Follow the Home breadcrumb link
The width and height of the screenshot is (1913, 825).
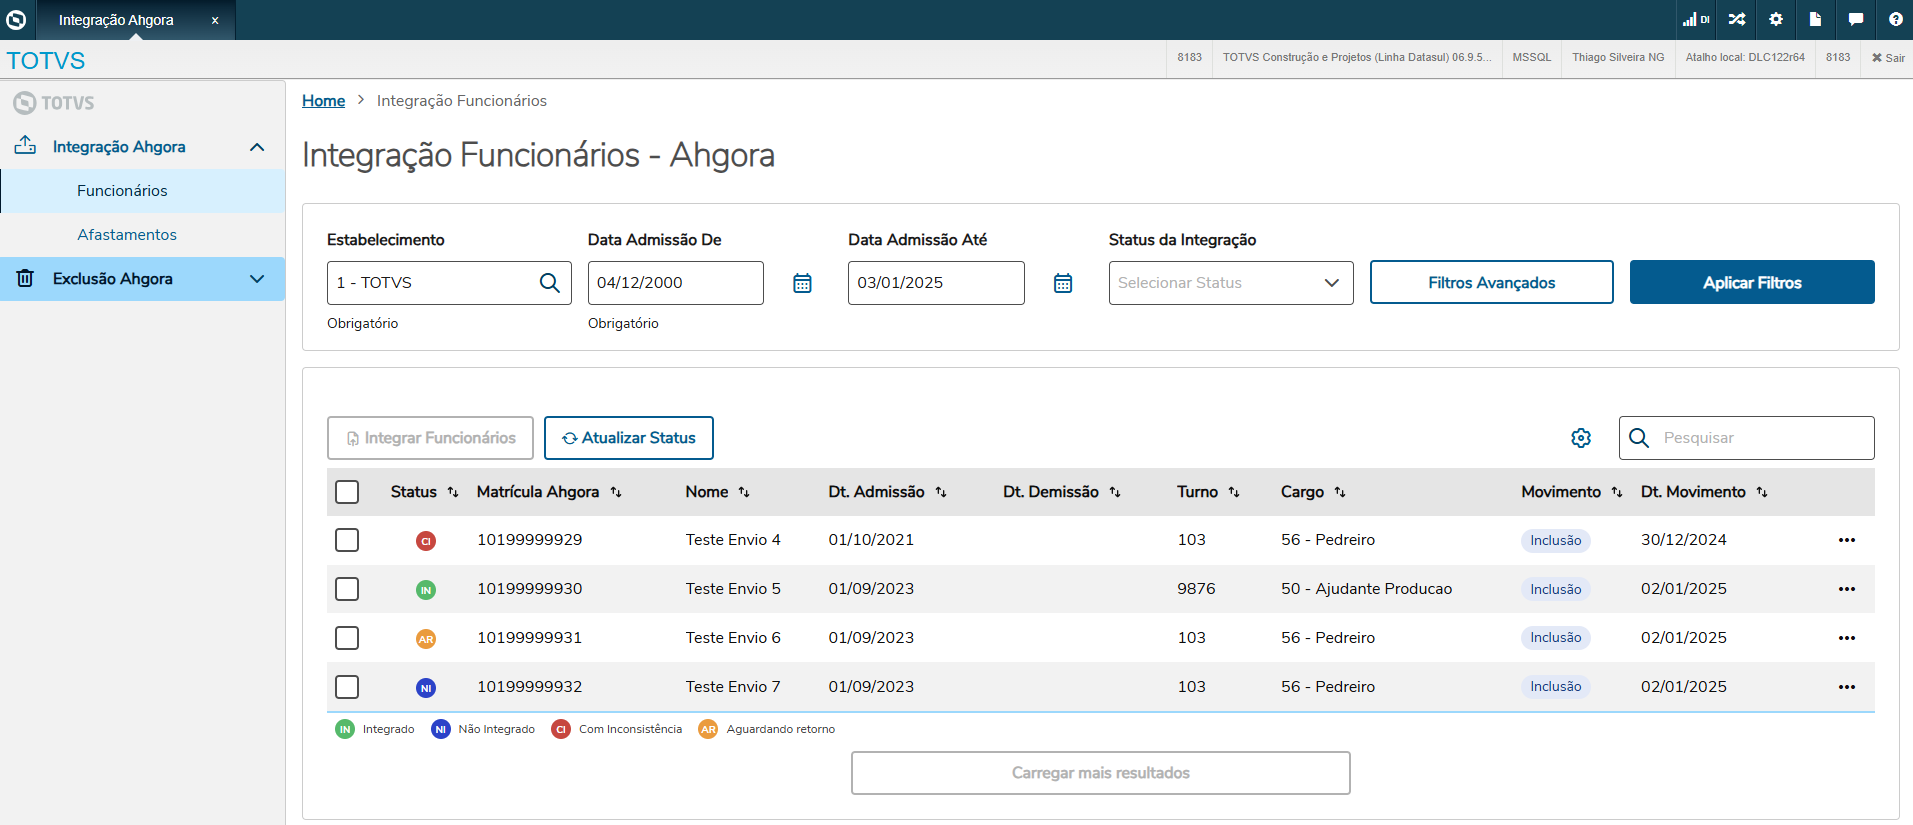(323, 101)
